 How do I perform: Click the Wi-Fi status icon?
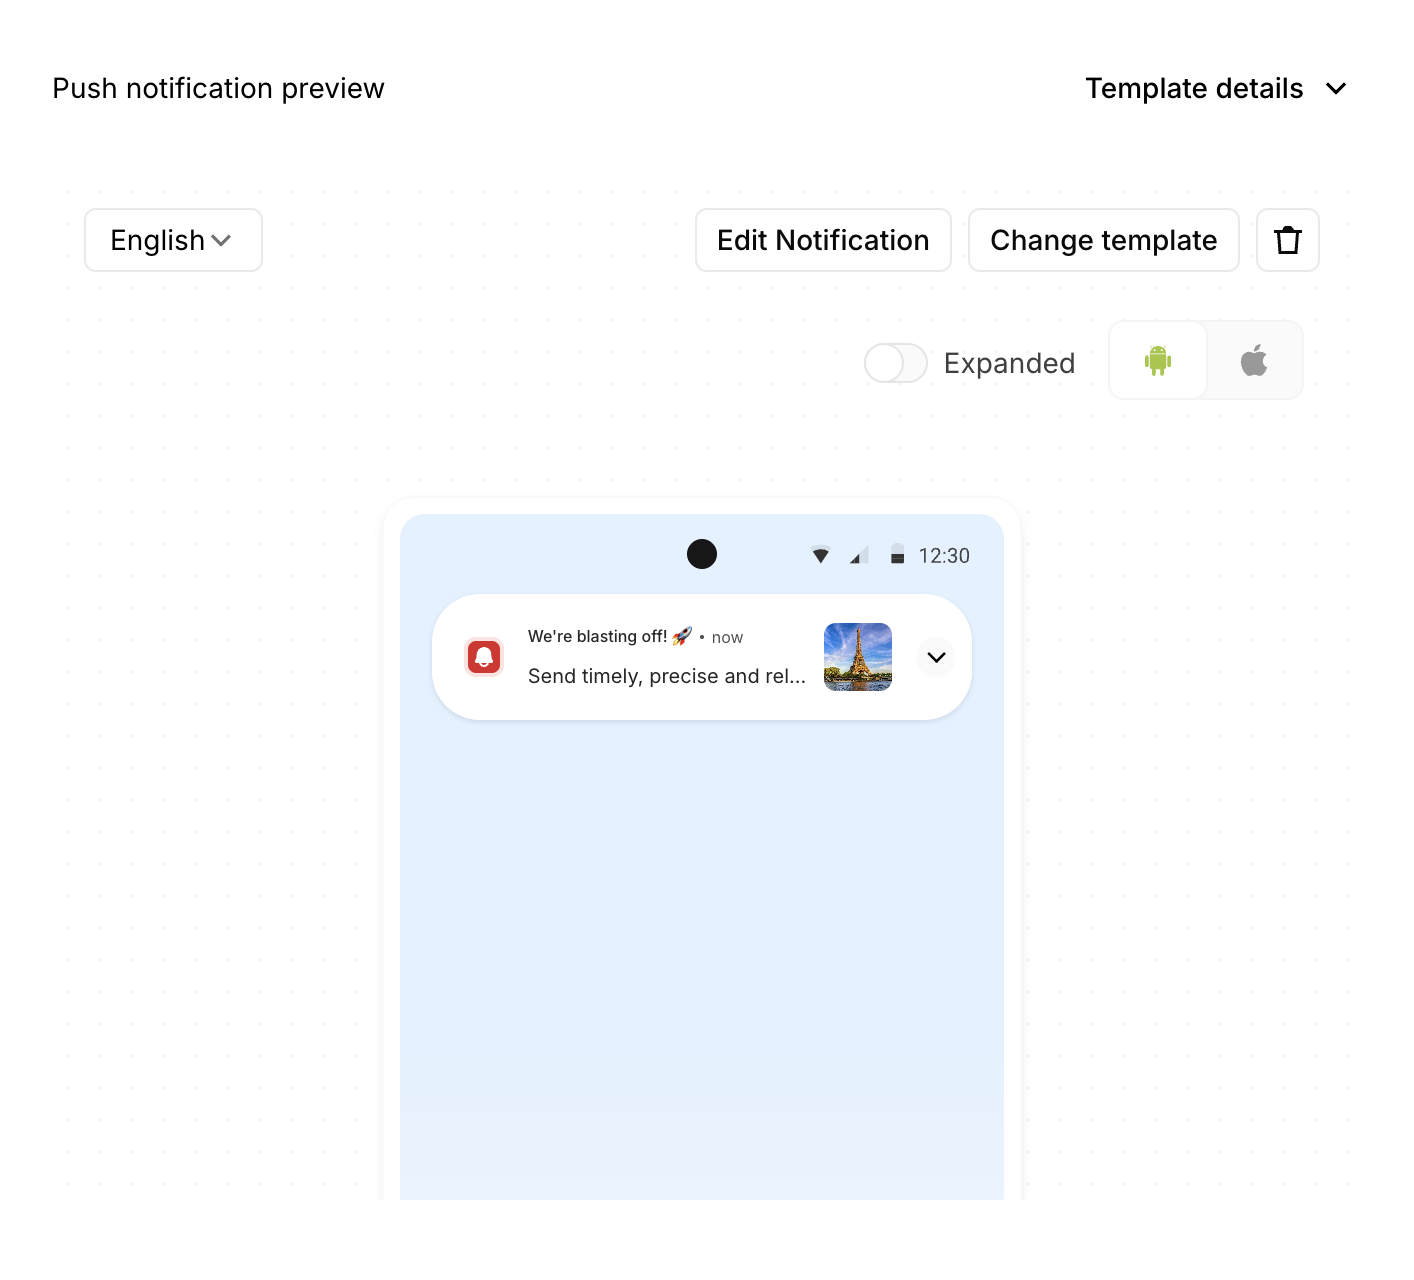(x=820, y=555)
